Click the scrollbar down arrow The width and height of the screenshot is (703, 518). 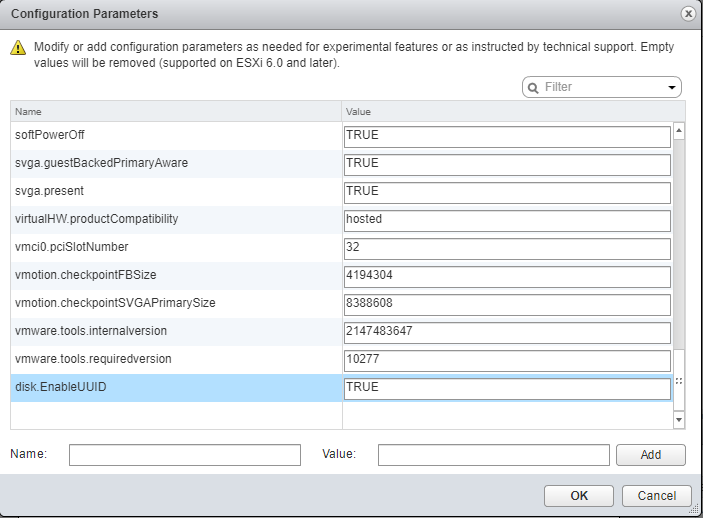coord(679,420)
